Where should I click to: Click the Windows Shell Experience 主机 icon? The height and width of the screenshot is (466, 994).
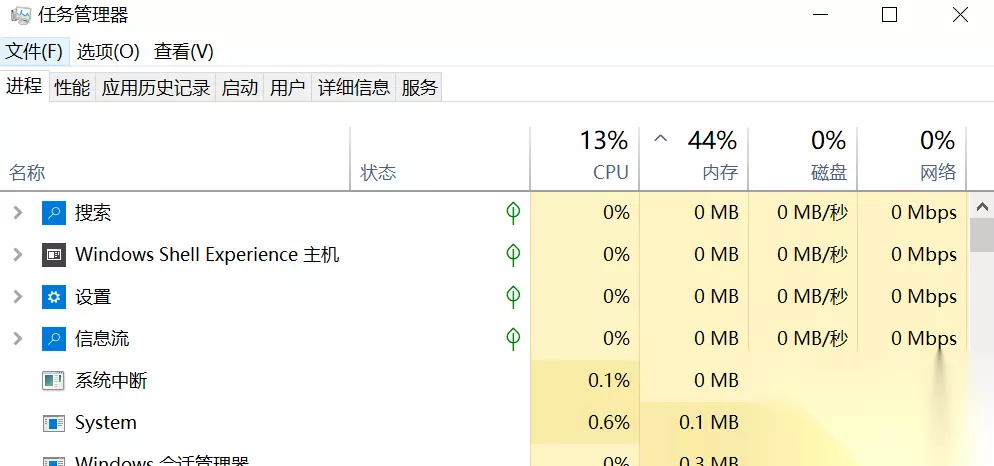(53, 255)
